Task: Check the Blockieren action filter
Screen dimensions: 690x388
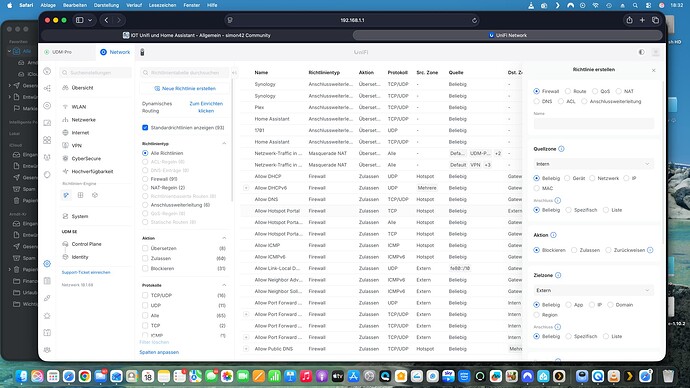Action: (145, 268)
